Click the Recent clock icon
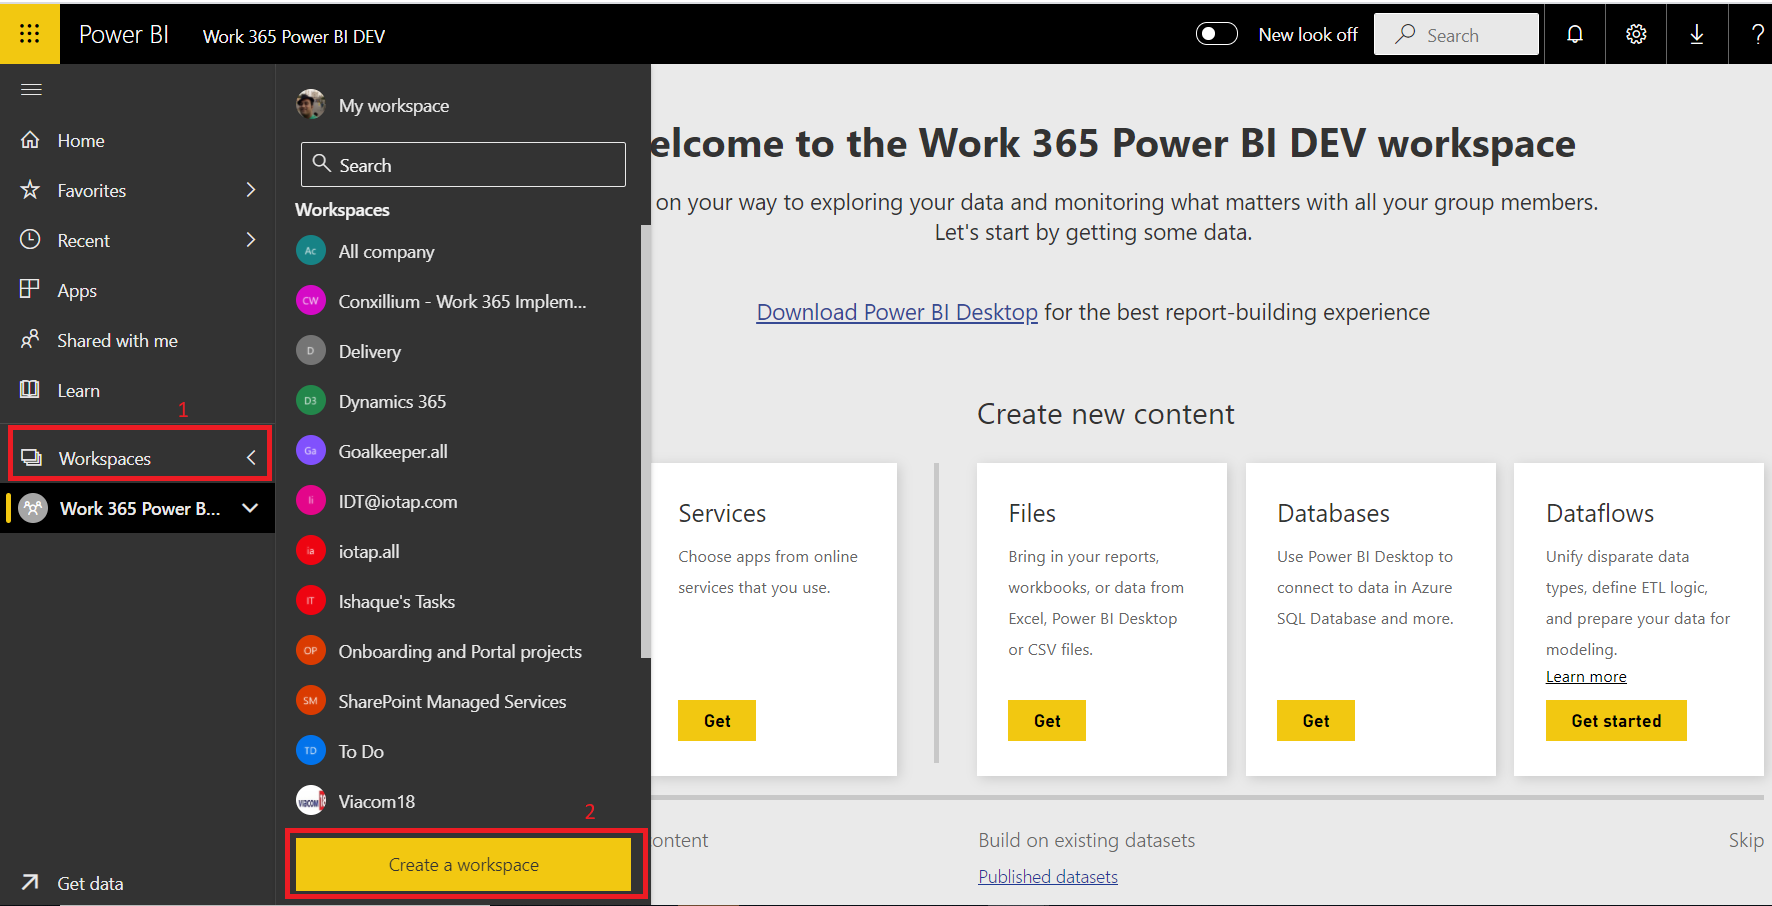 (31, 240)
